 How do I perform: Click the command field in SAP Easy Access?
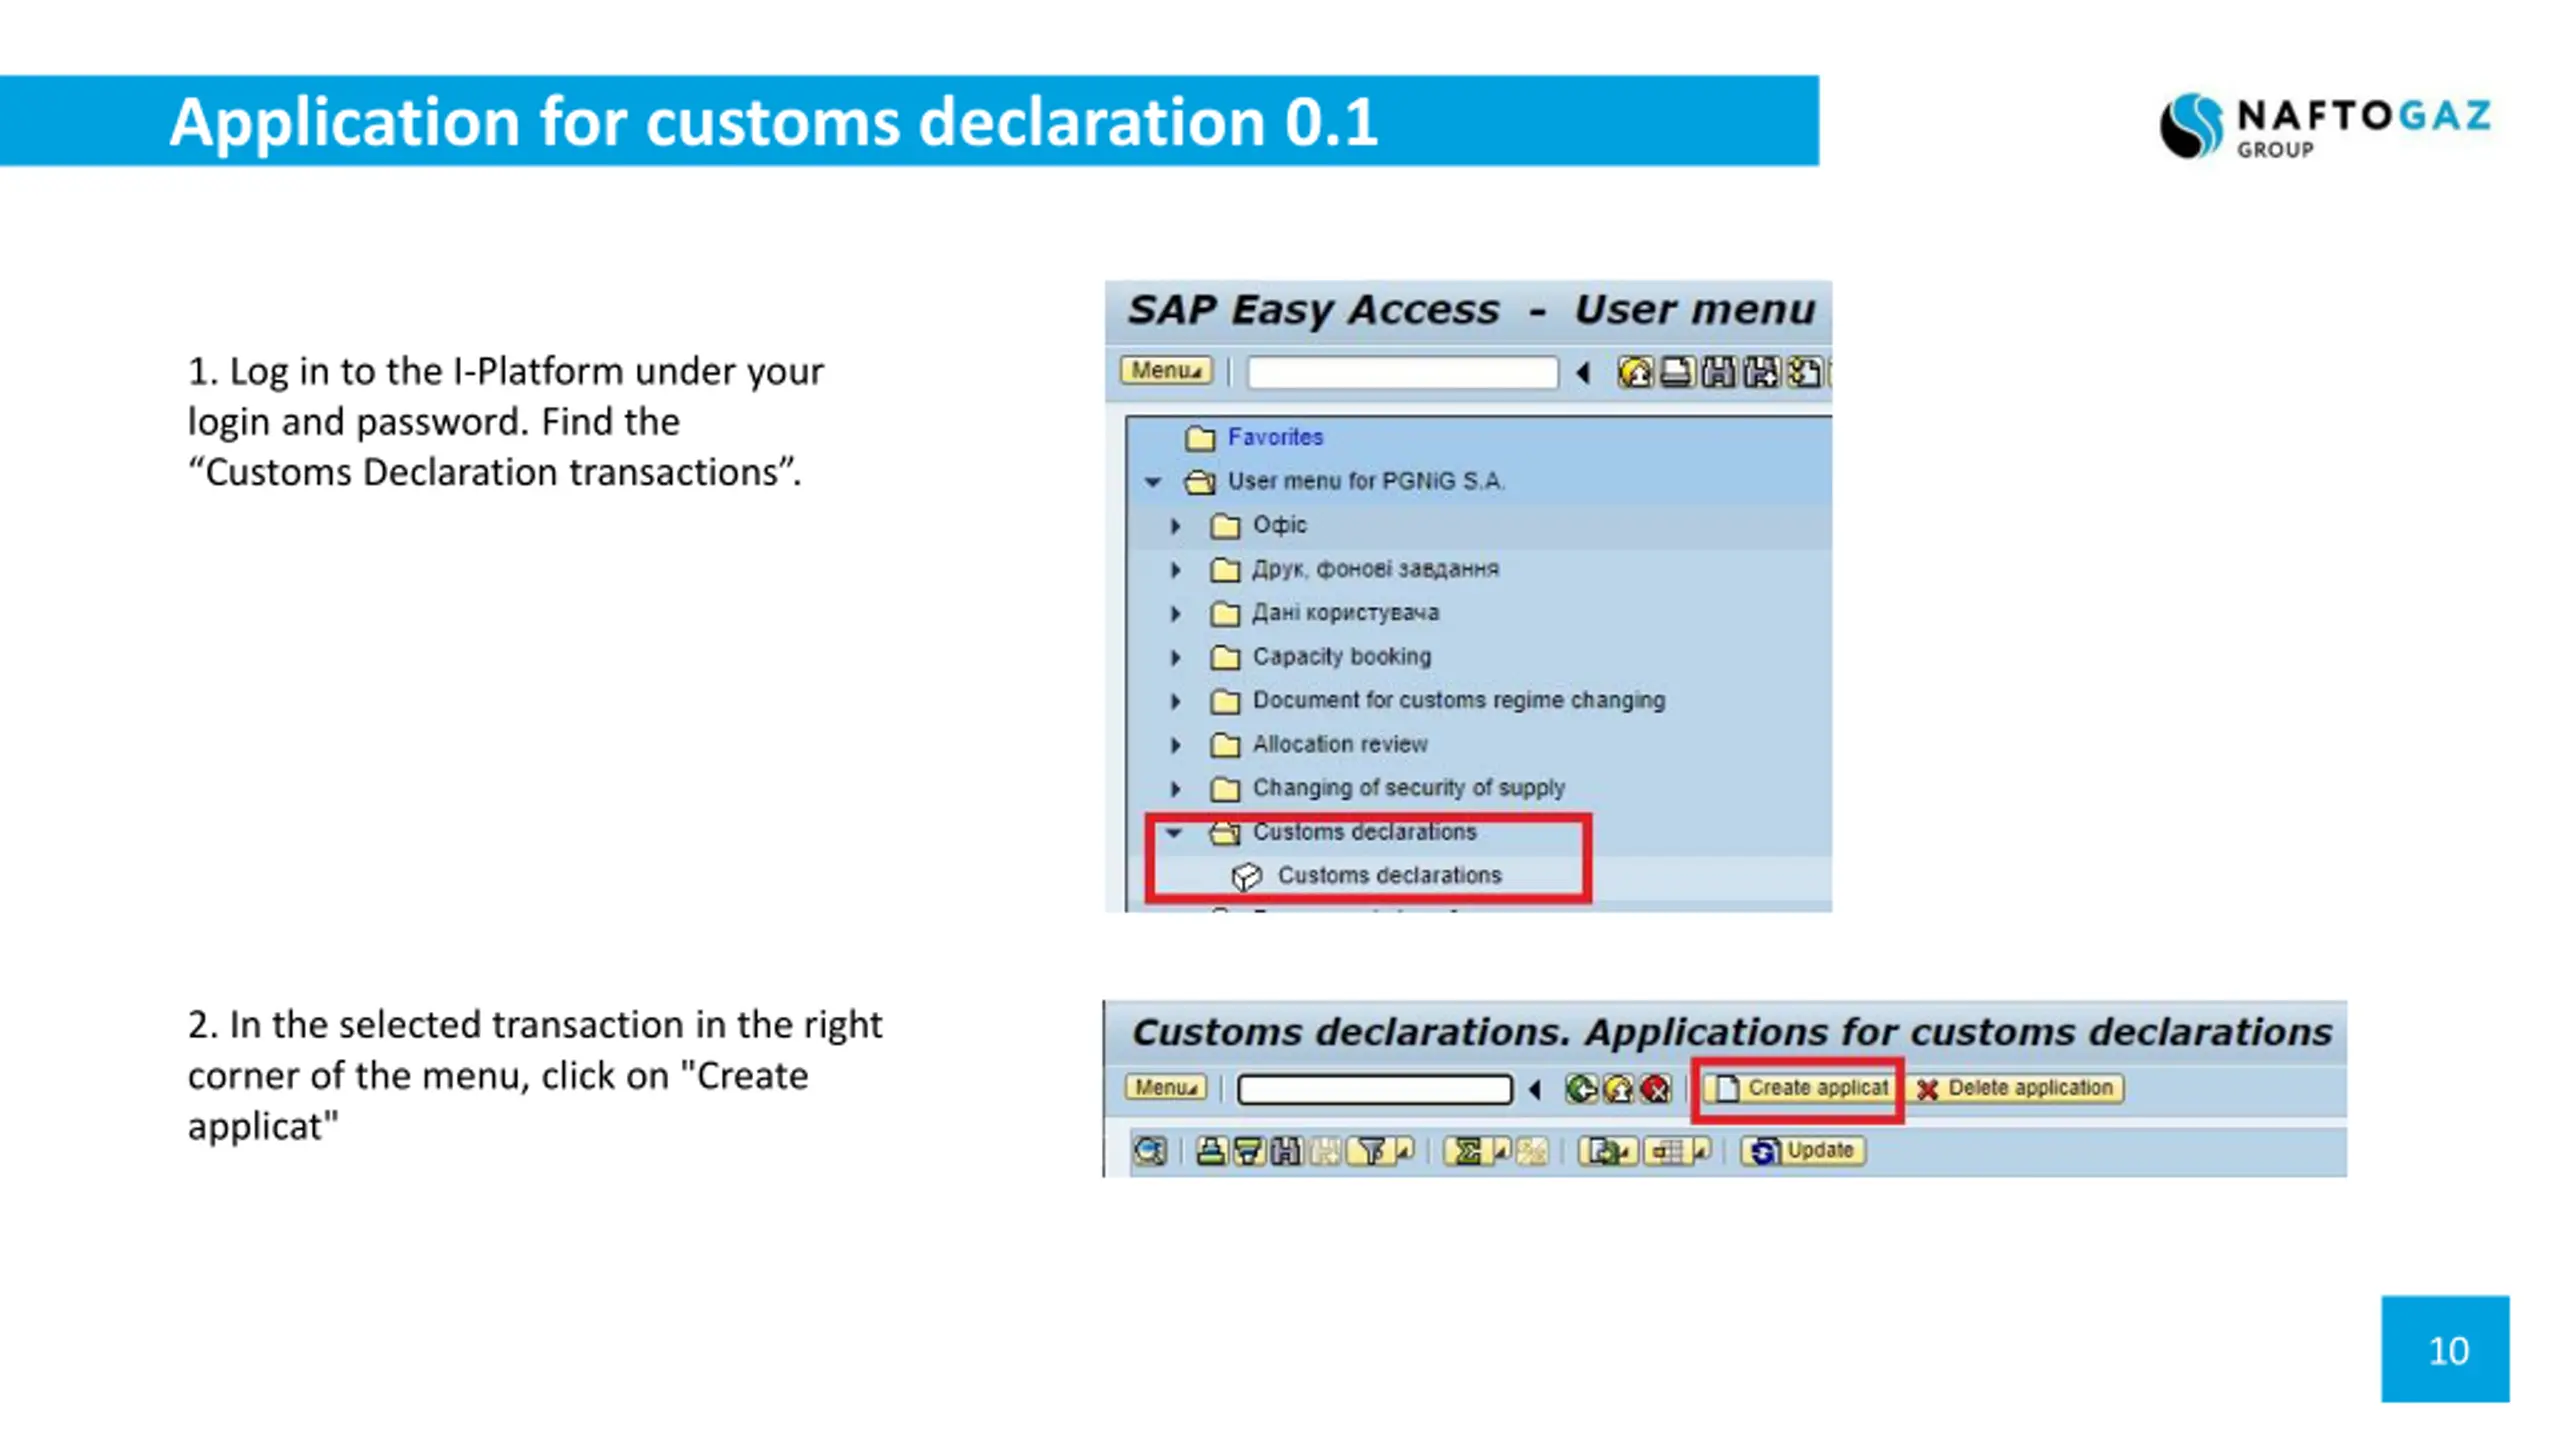click(x=1403, y=373)
